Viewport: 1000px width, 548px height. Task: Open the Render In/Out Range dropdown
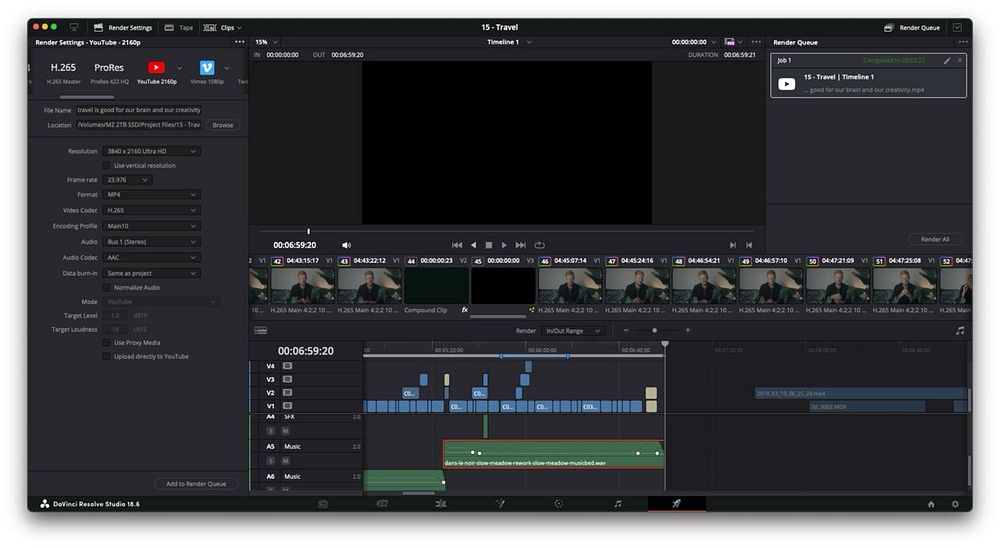[573, 331]
